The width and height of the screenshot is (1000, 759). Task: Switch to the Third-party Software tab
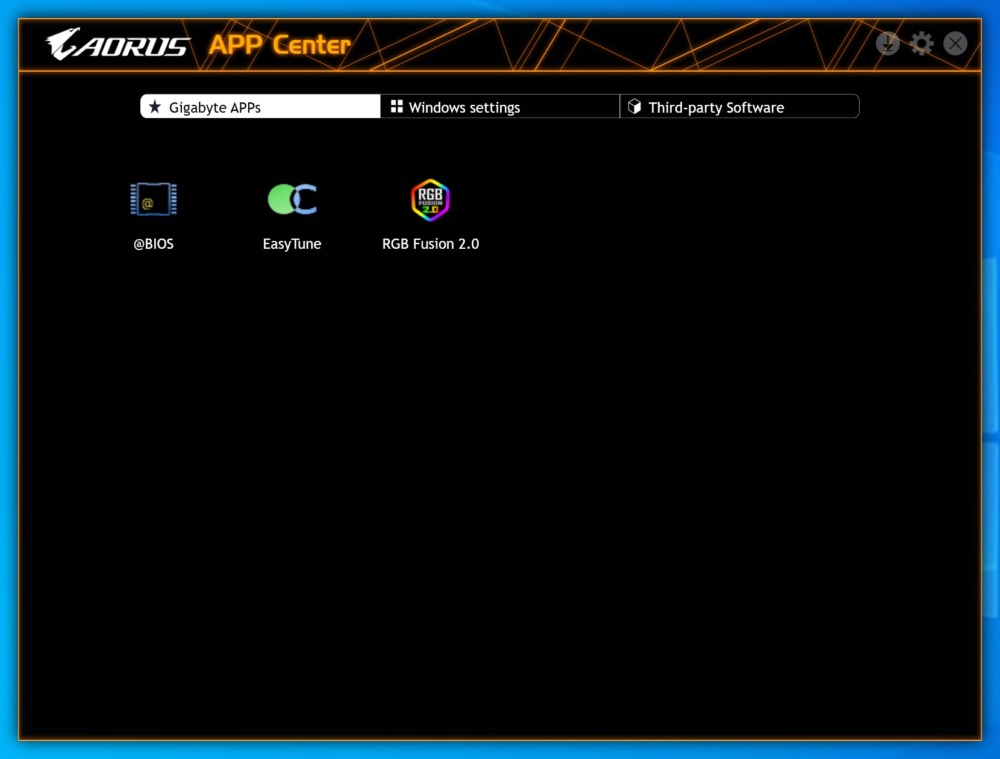[x=740, y=107]
